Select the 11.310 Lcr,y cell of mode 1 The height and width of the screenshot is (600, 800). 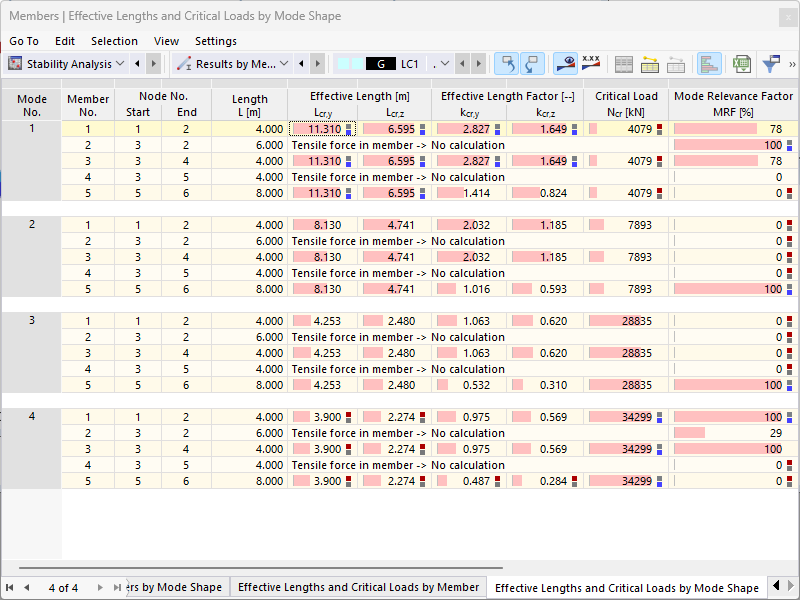click(323, 129)
